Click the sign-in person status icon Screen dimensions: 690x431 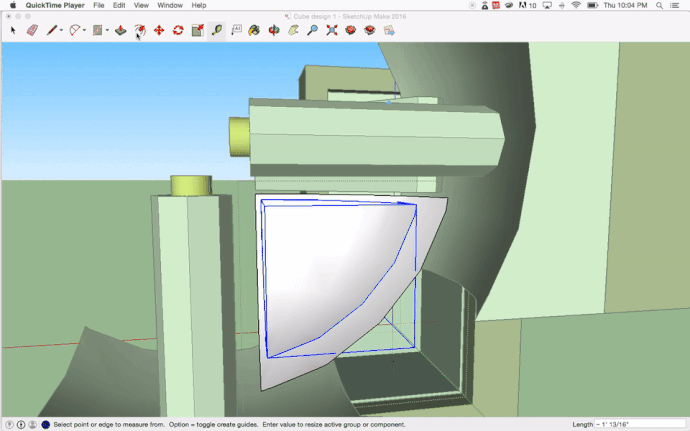(33, 425)
